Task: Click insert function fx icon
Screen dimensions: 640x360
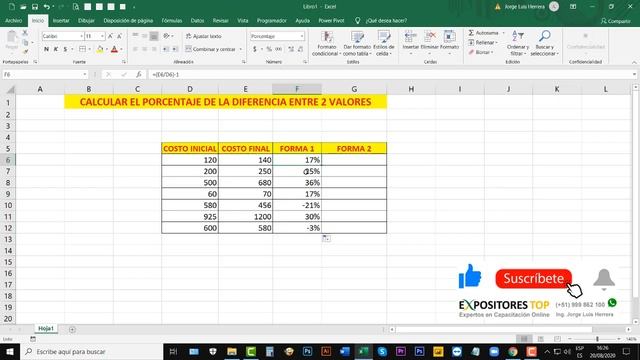Action: pyautogui.click(x=139, y=75)
